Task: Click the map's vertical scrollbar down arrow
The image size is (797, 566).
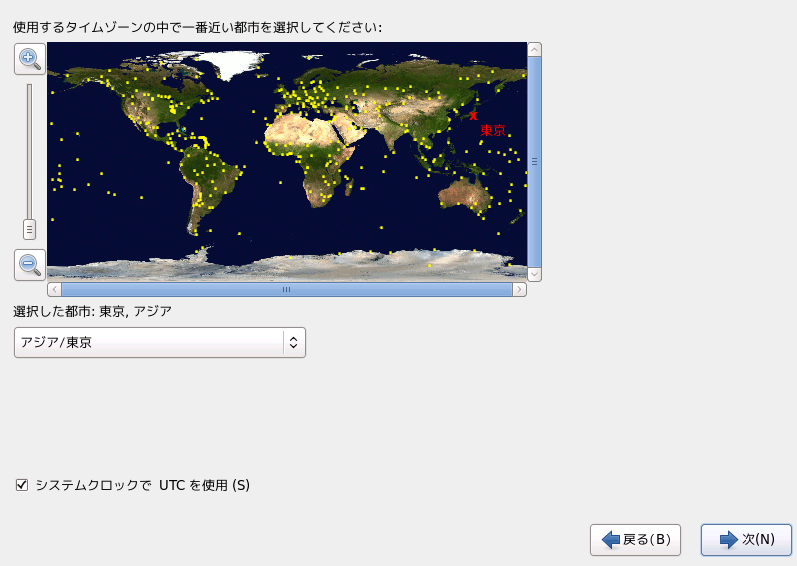Action: pos(534,273)
